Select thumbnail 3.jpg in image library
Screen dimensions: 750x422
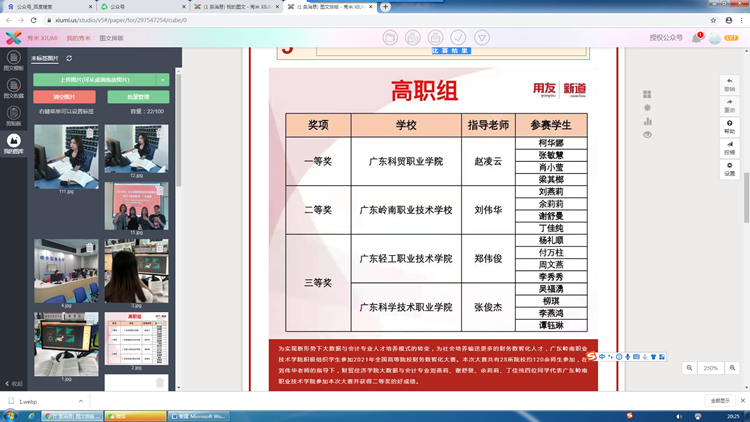[136, 271]
